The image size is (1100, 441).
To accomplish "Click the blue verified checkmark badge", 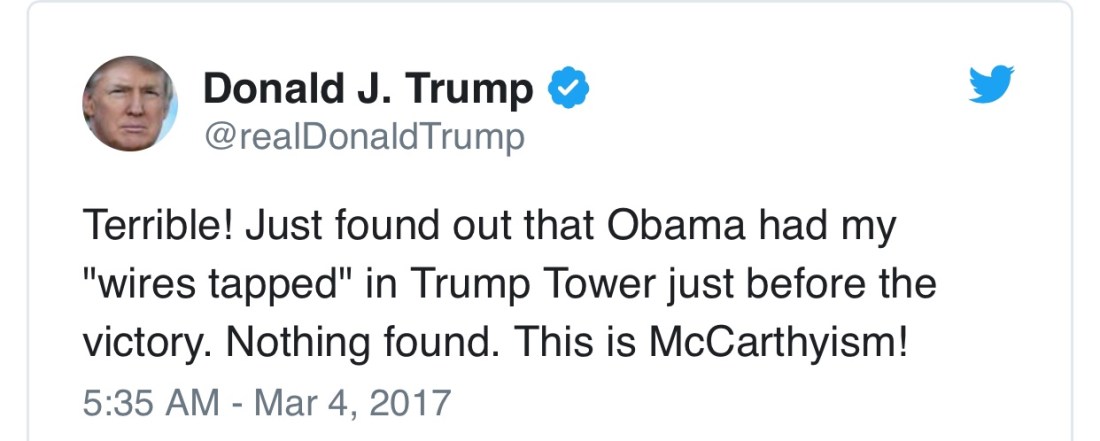I will pyautogui.click(x=568, y=91).
